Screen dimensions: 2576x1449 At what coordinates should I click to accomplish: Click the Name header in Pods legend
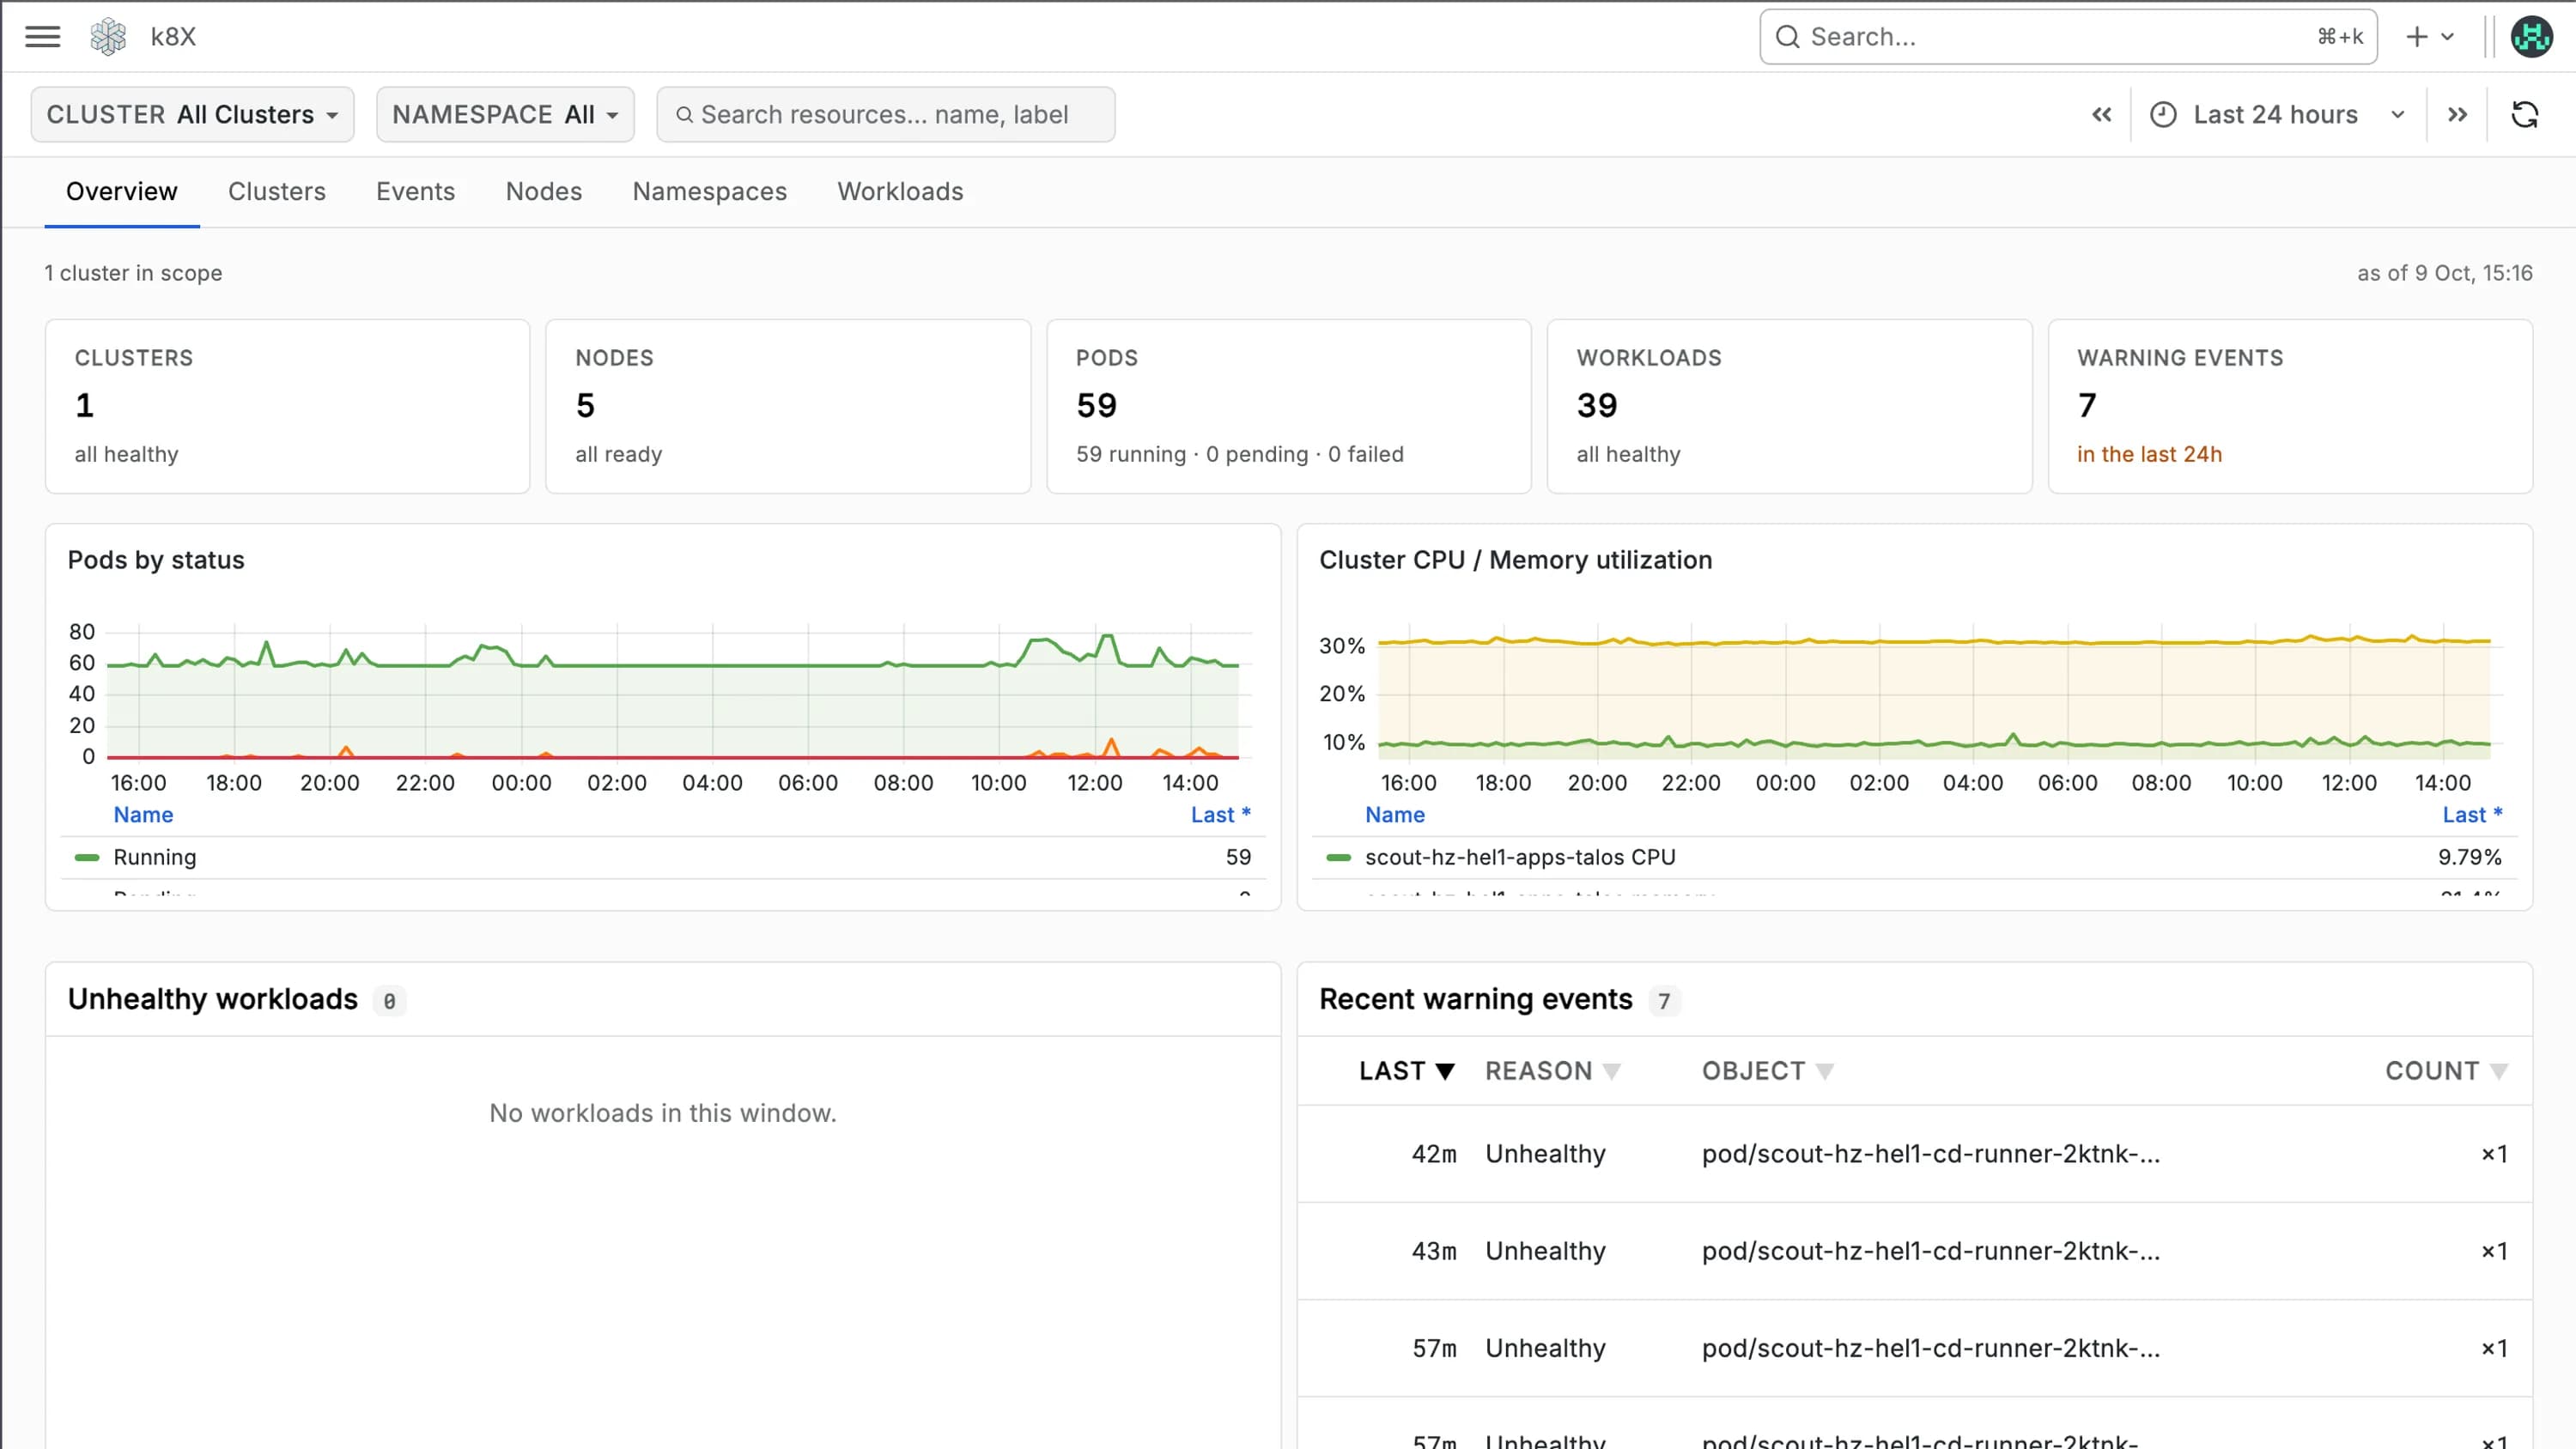click(x=143, y=815)
